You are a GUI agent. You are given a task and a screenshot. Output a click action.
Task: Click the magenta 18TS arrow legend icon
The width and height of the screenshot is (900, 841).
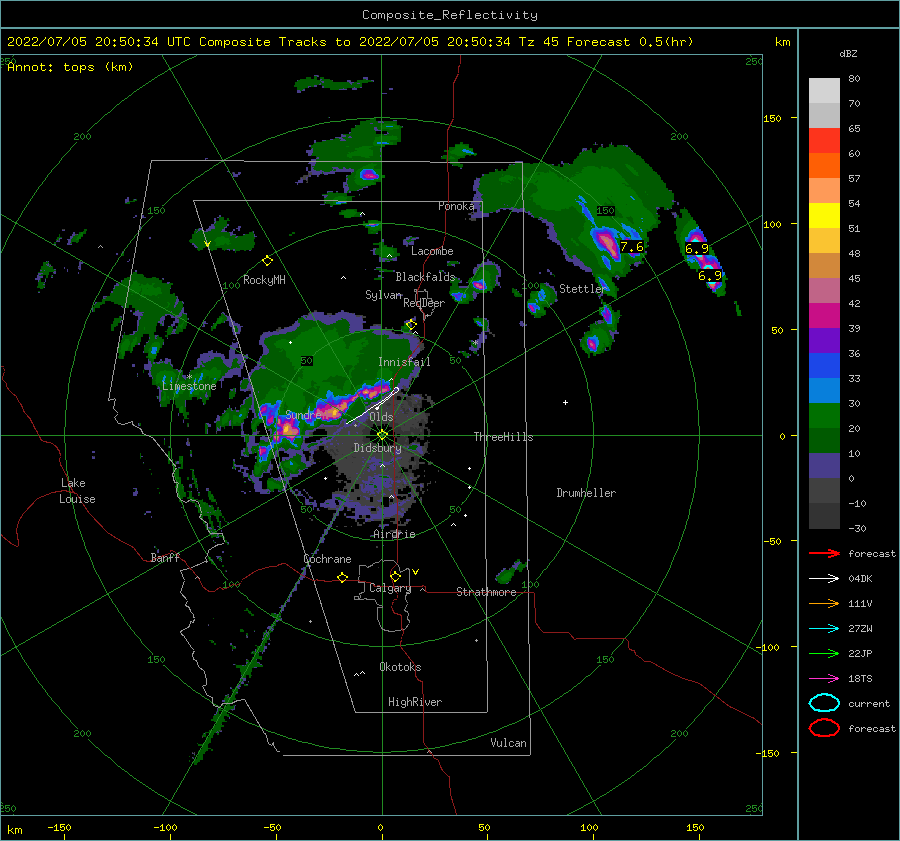click(x=824, y=679)
